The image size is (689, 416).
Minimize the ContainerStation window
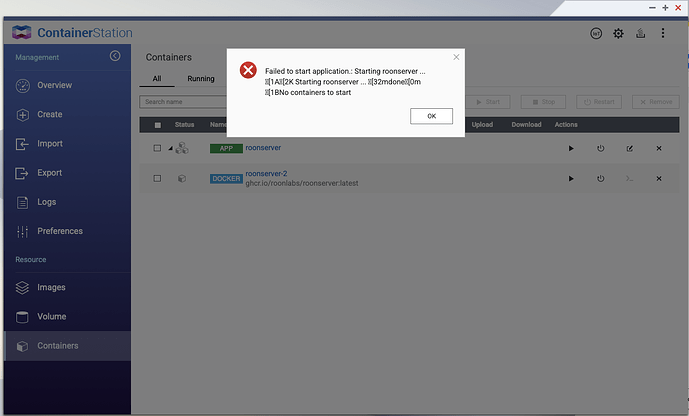click(x=652, y=8)
